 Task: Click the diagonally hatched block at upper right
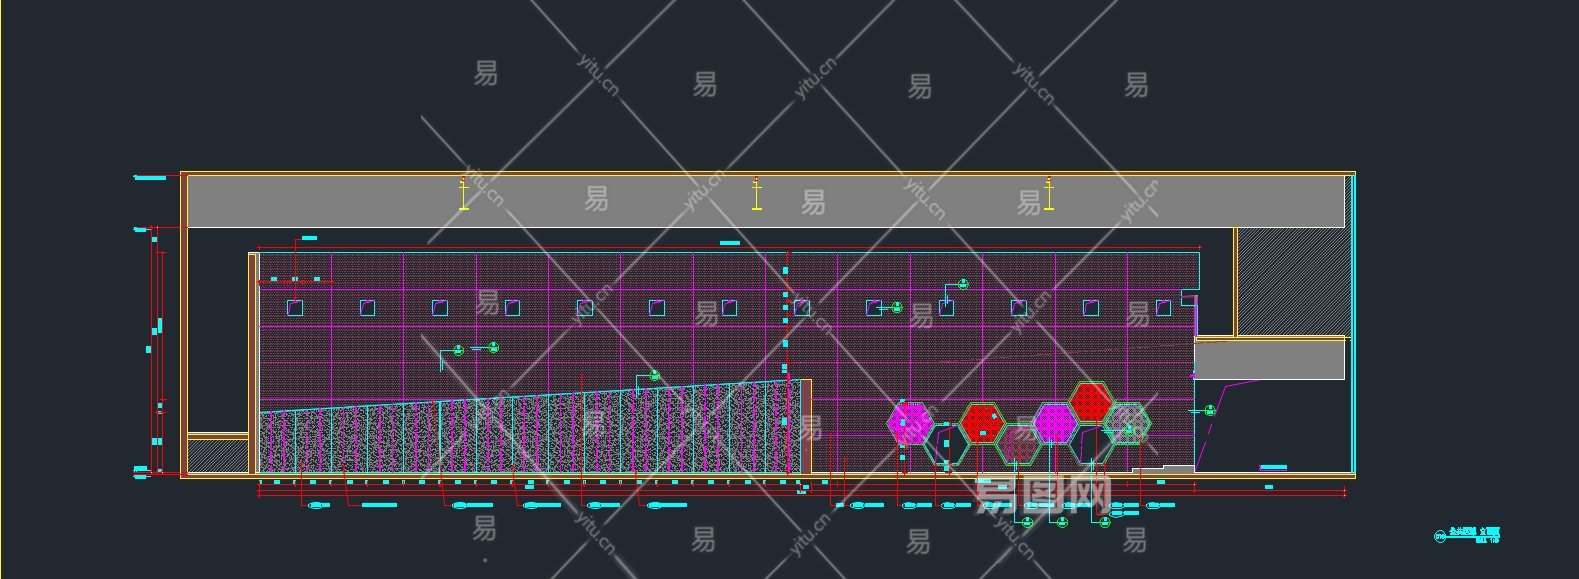(x=1292, y=282)
